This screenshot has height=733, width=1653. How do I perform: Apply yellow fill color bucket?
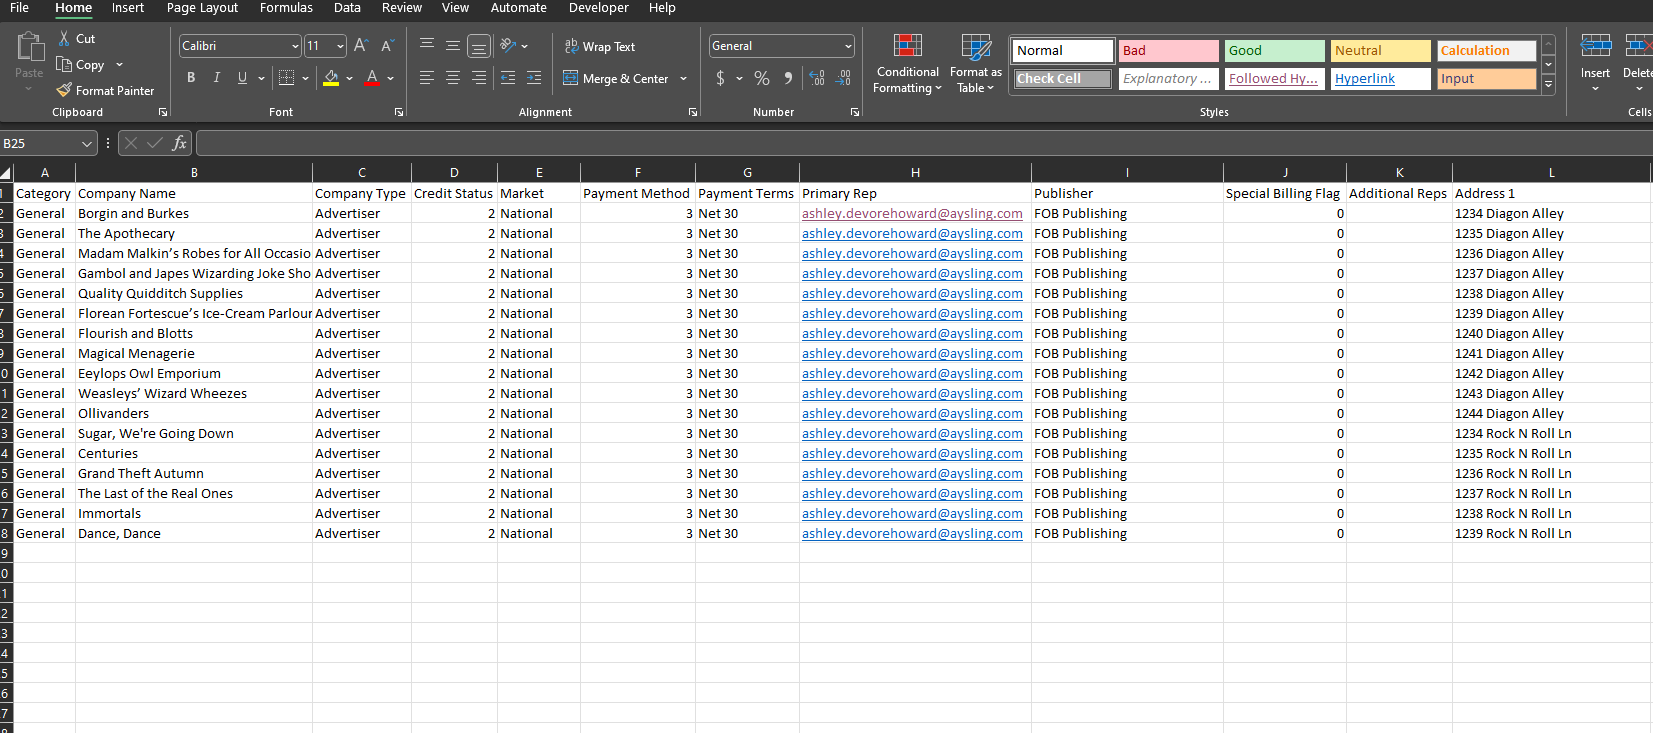click(x=331, y=78)
